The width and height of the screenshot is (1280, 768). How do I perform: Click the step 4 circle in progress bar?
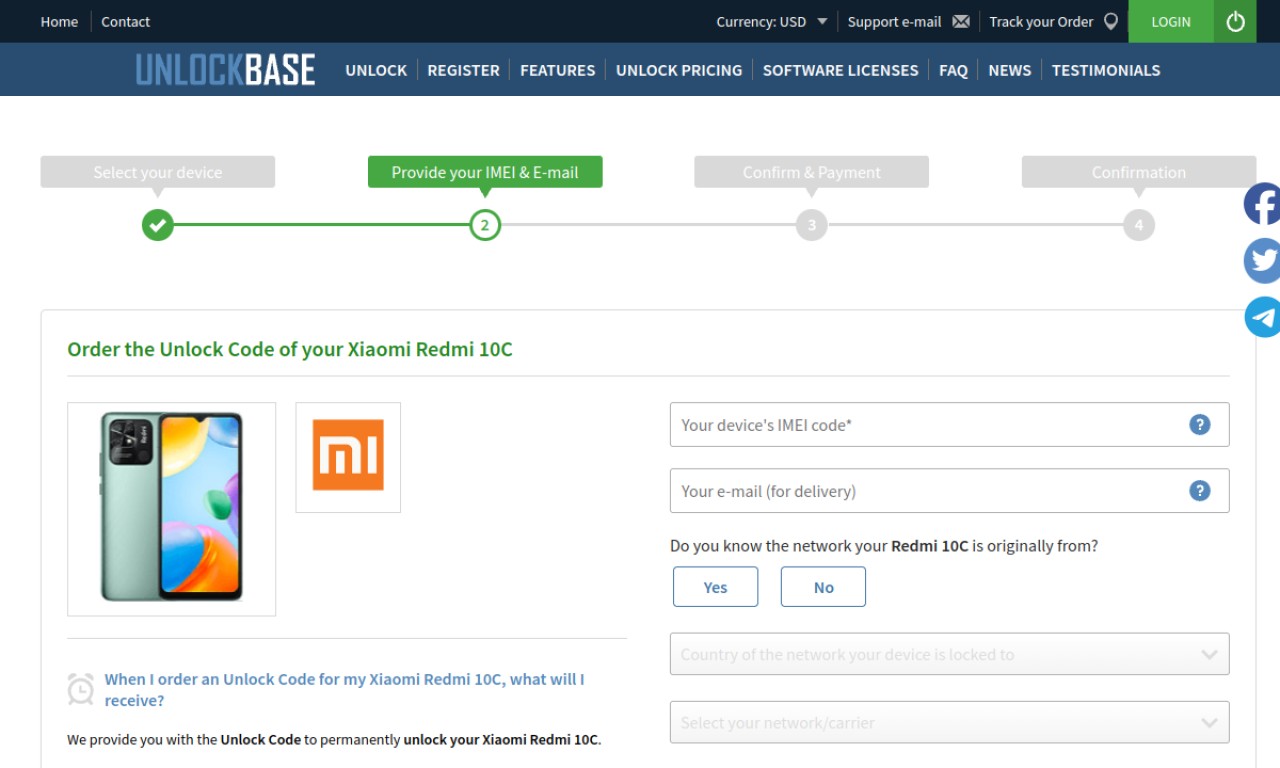(x=1139, y=225)
